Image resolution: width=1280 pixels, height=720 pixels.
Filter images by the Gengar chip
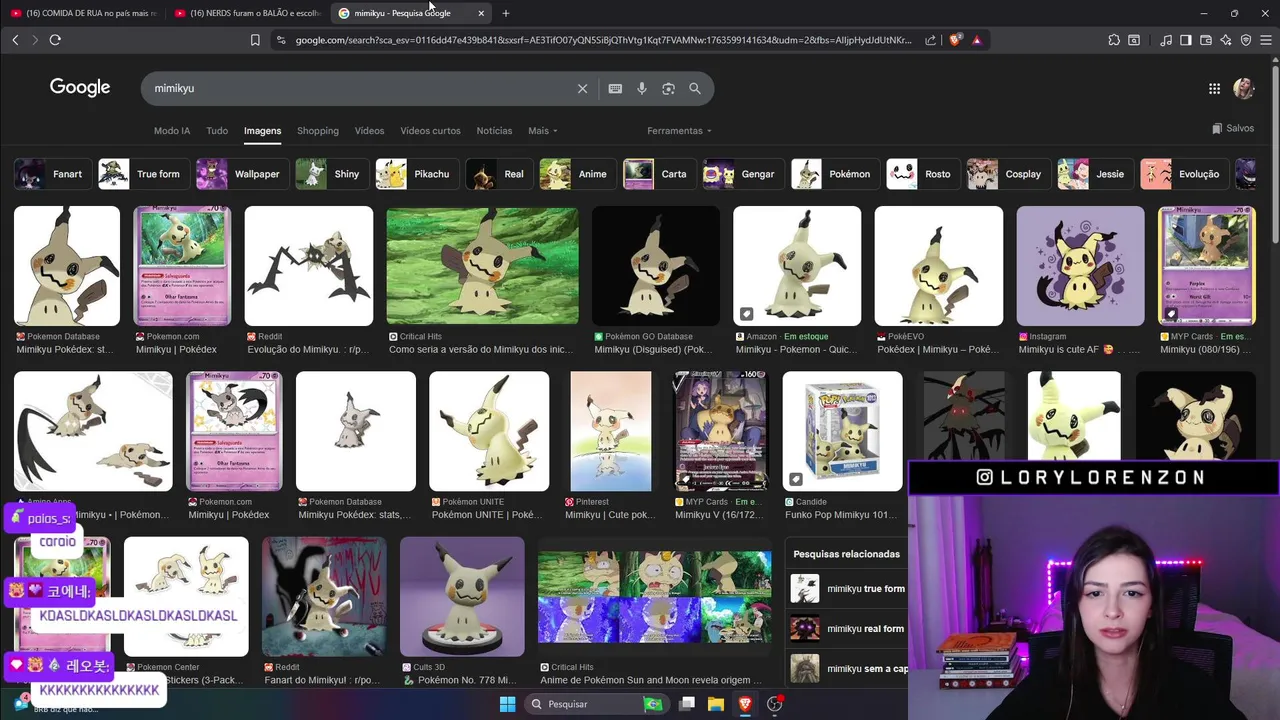(741, 174)
